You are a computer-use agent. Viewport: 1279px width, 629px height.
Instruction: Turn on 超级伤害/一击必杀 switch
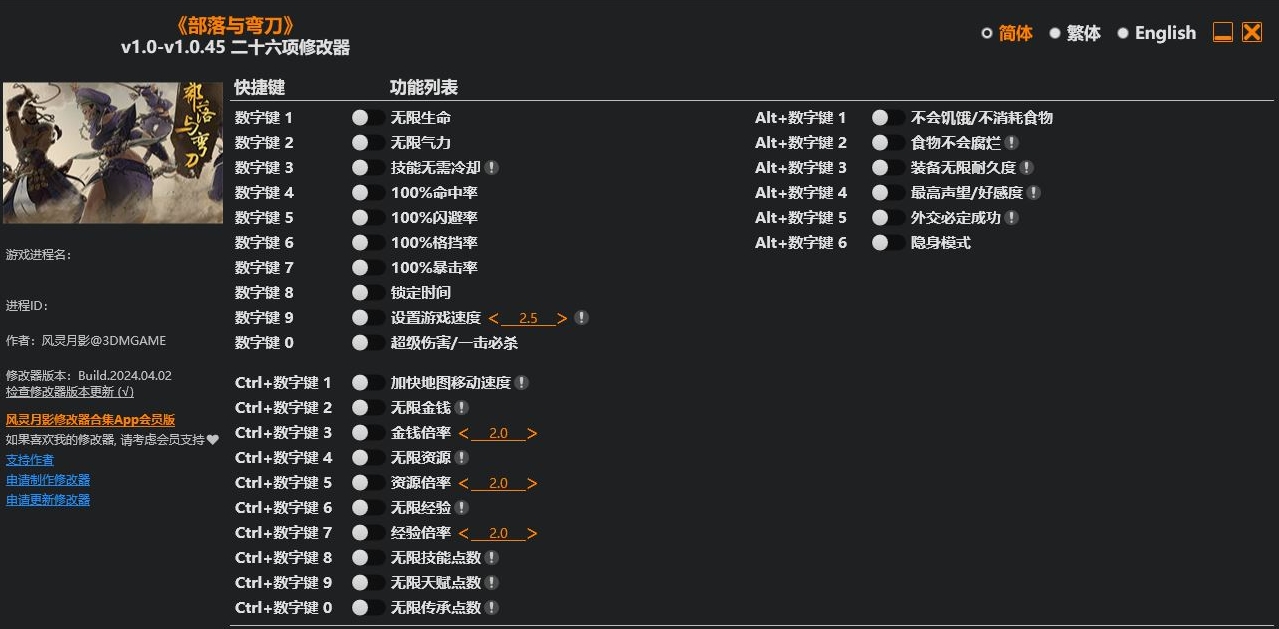368,343
